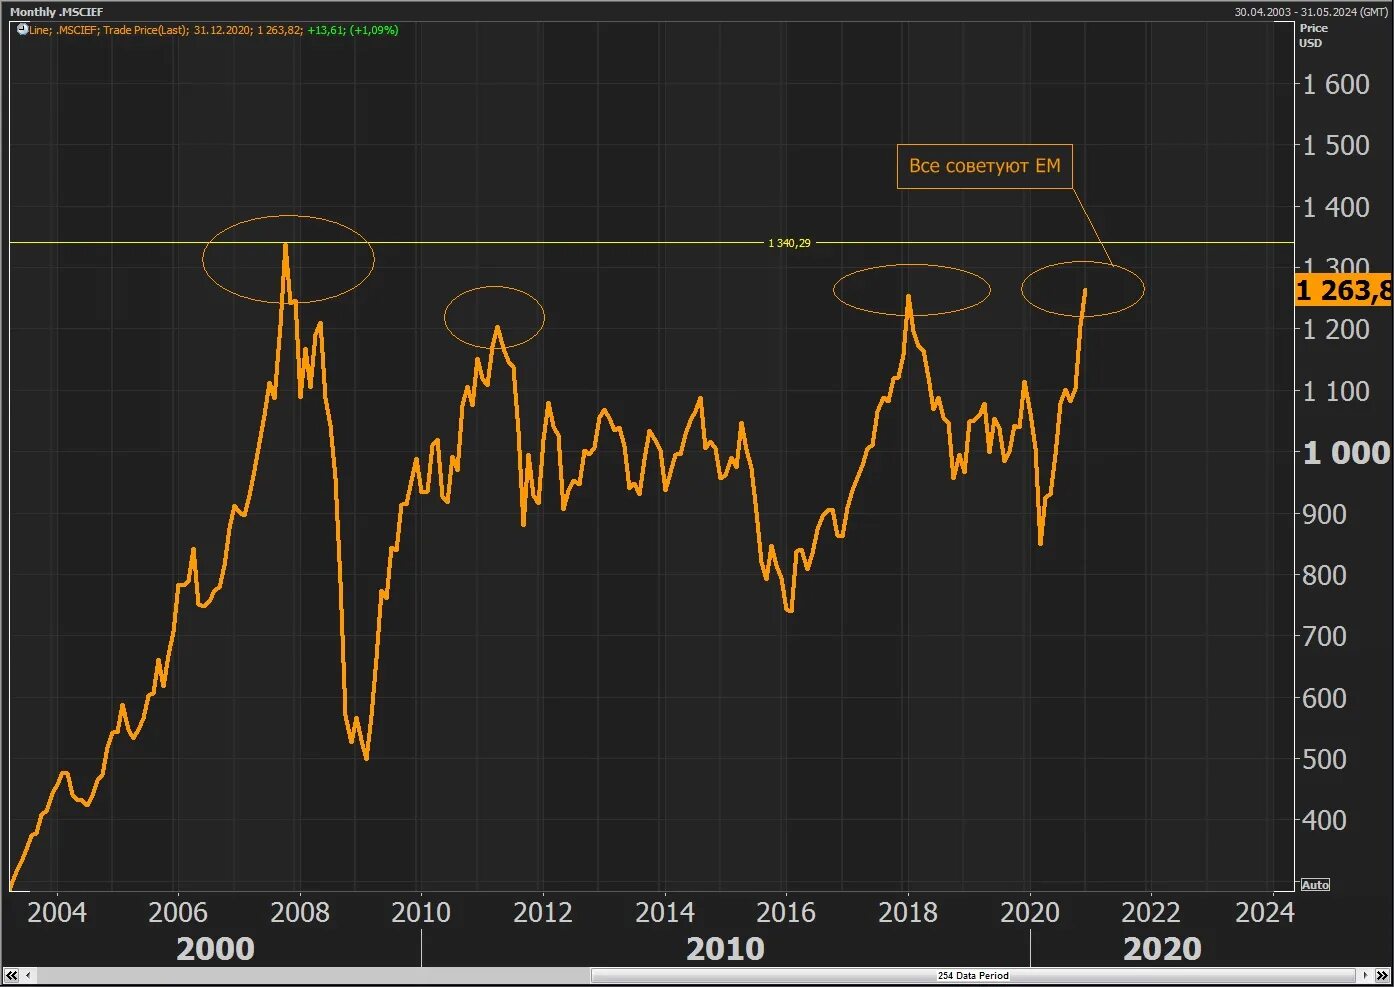Viewport: 1394px width, 987px height.
Task: Click the 2000 decade label
Action: coord(215,948)
